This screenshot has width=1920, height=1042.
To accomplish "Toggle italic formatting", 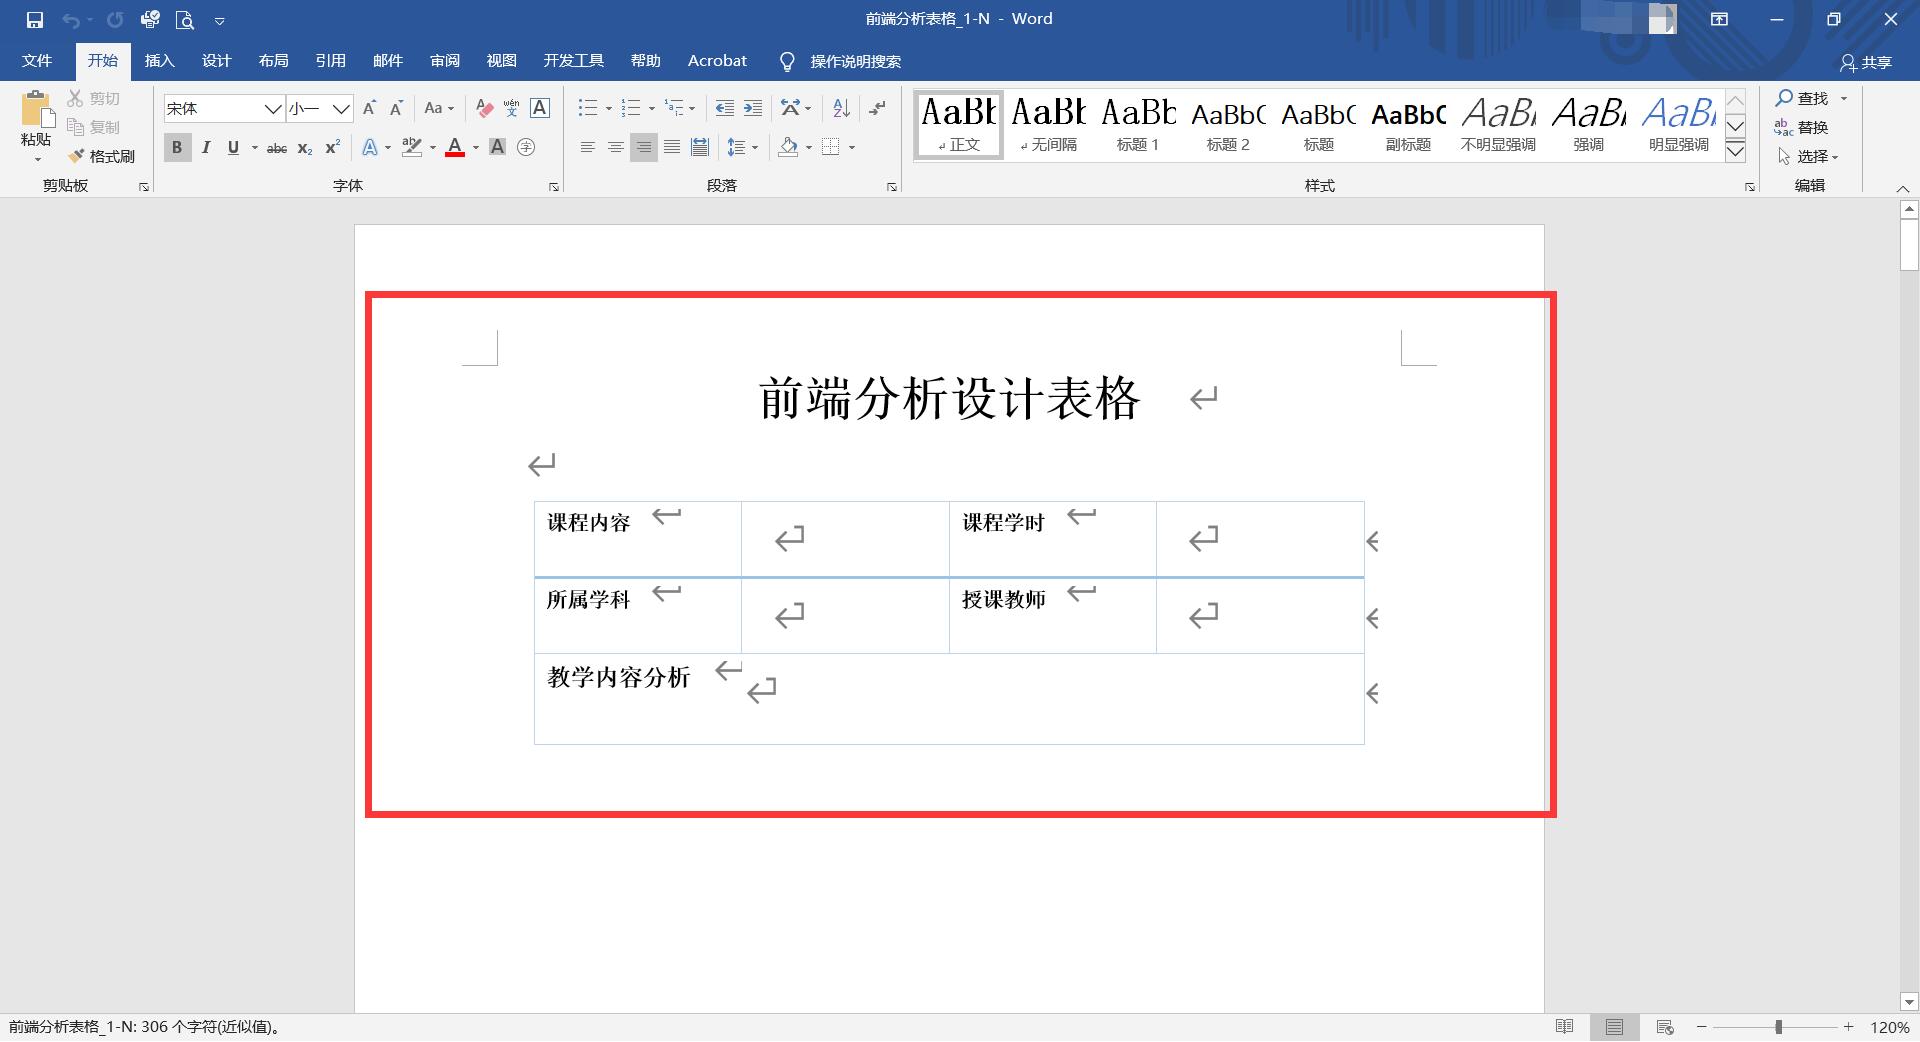I will point(206,147).
